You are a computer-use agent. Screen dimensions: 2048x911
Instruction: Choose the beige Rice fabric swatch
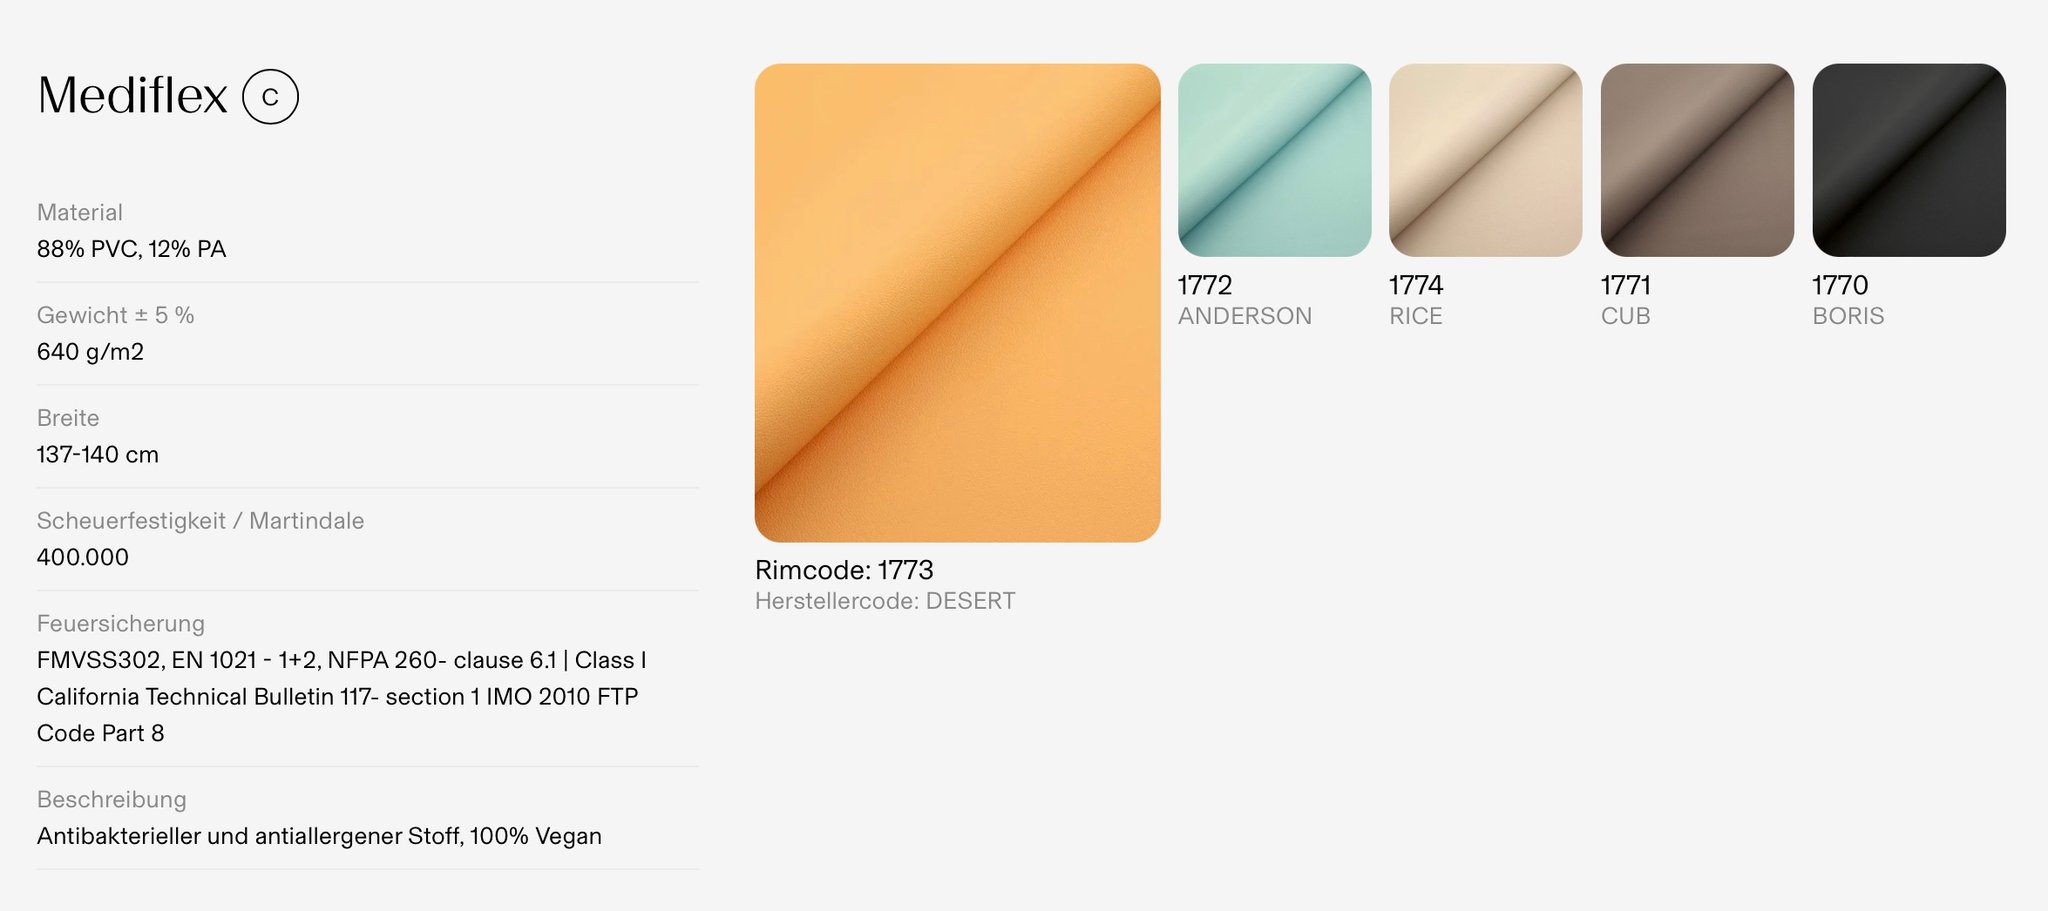(1485, 160)
